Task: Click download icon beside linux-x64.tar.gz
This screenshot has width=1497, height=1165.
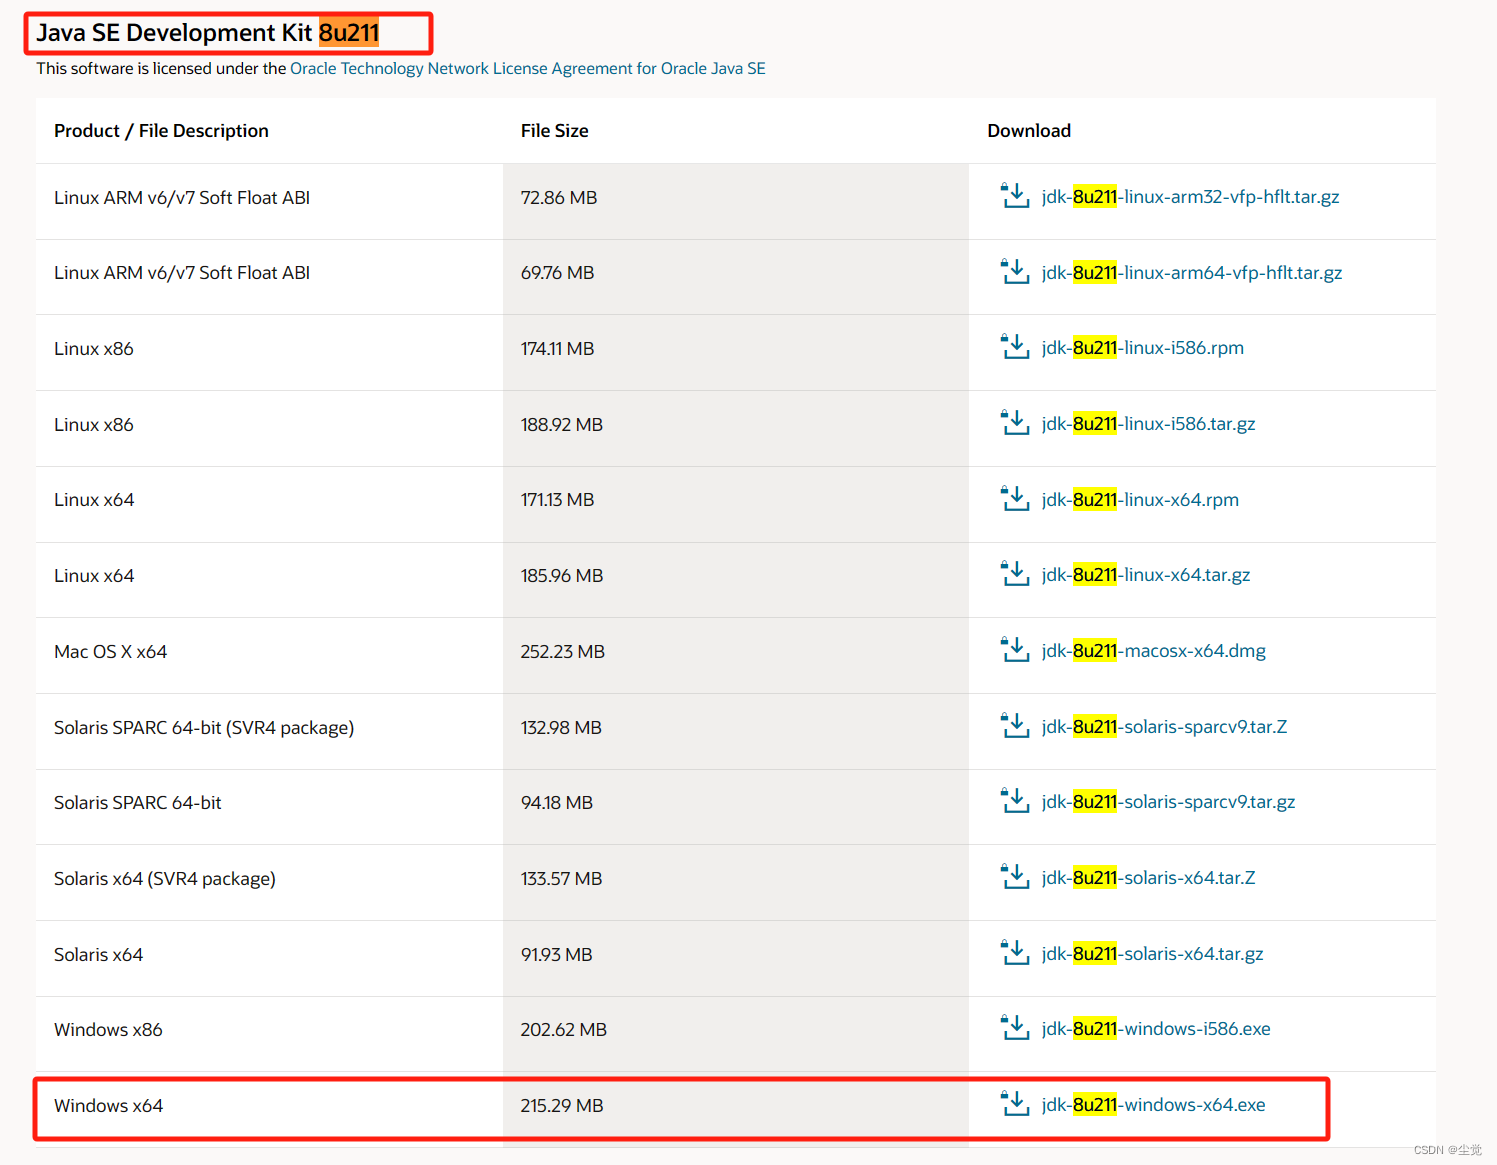Action: click(1015, 574)
